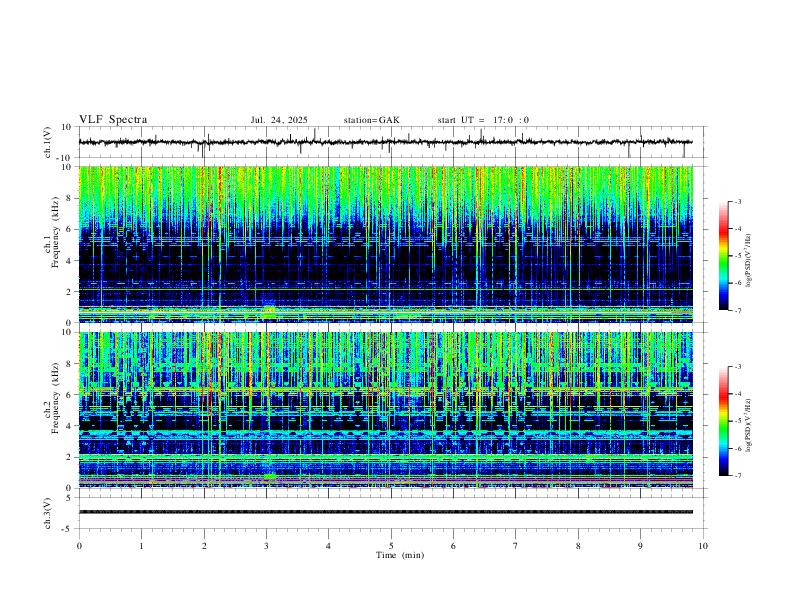Click the "Time (min)" axis label

click(400, 555)
